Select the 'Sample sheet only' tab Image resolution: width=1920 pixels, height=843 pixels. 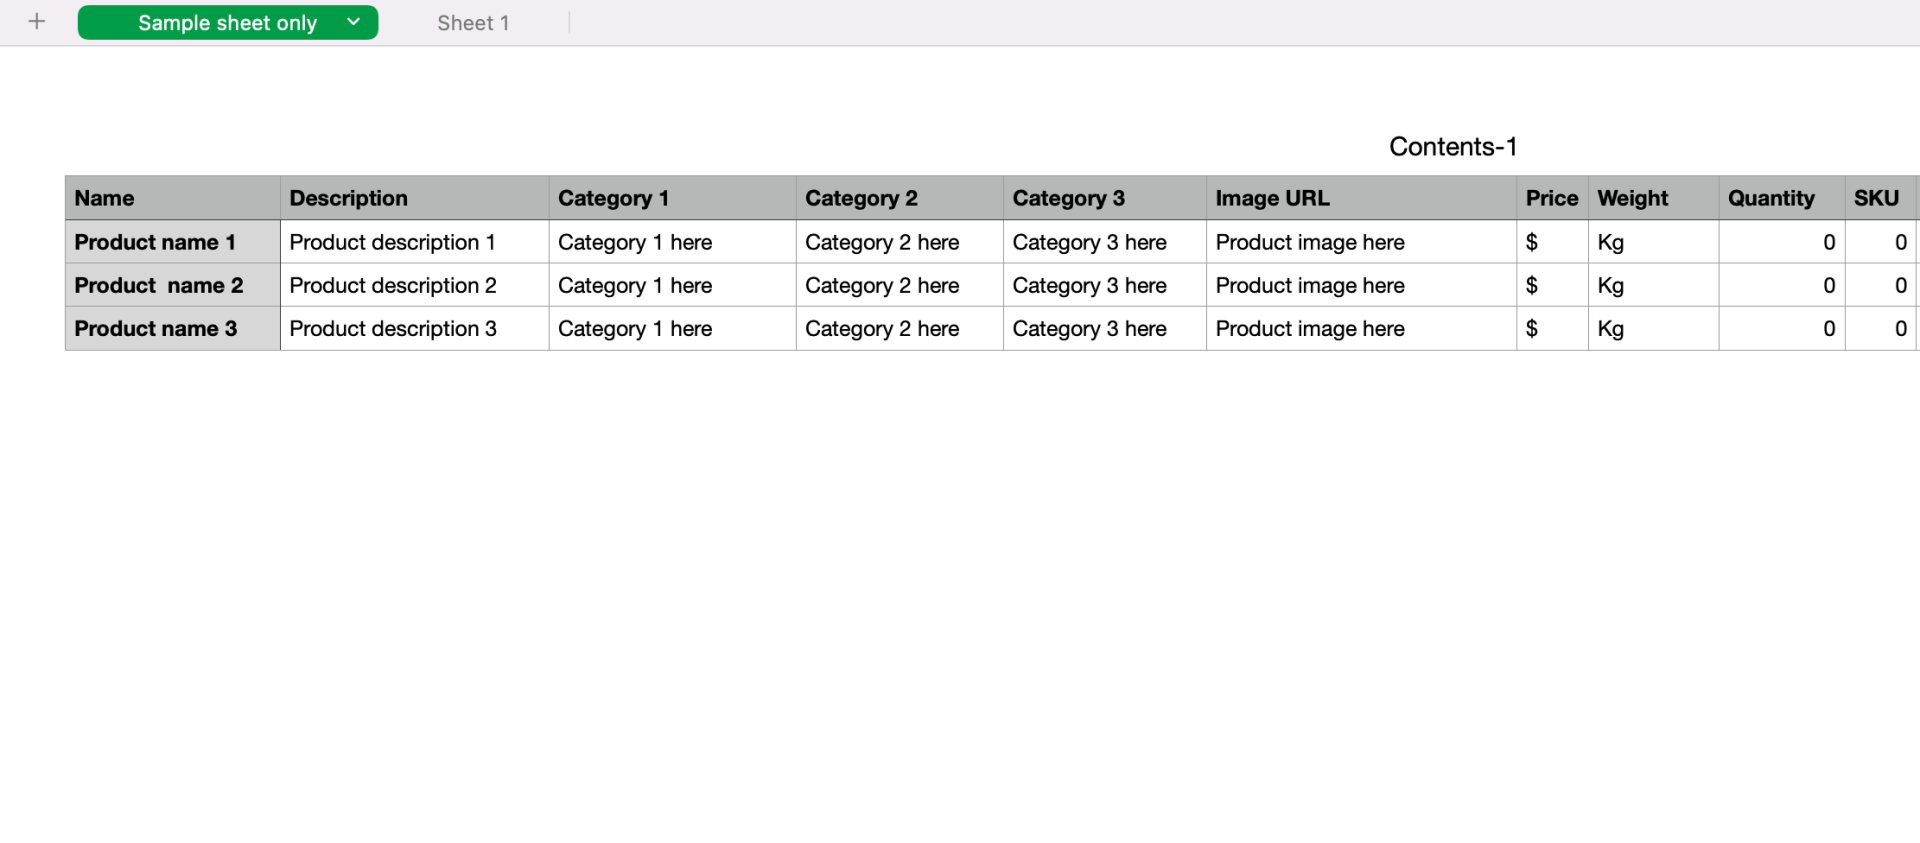(227, 23)
